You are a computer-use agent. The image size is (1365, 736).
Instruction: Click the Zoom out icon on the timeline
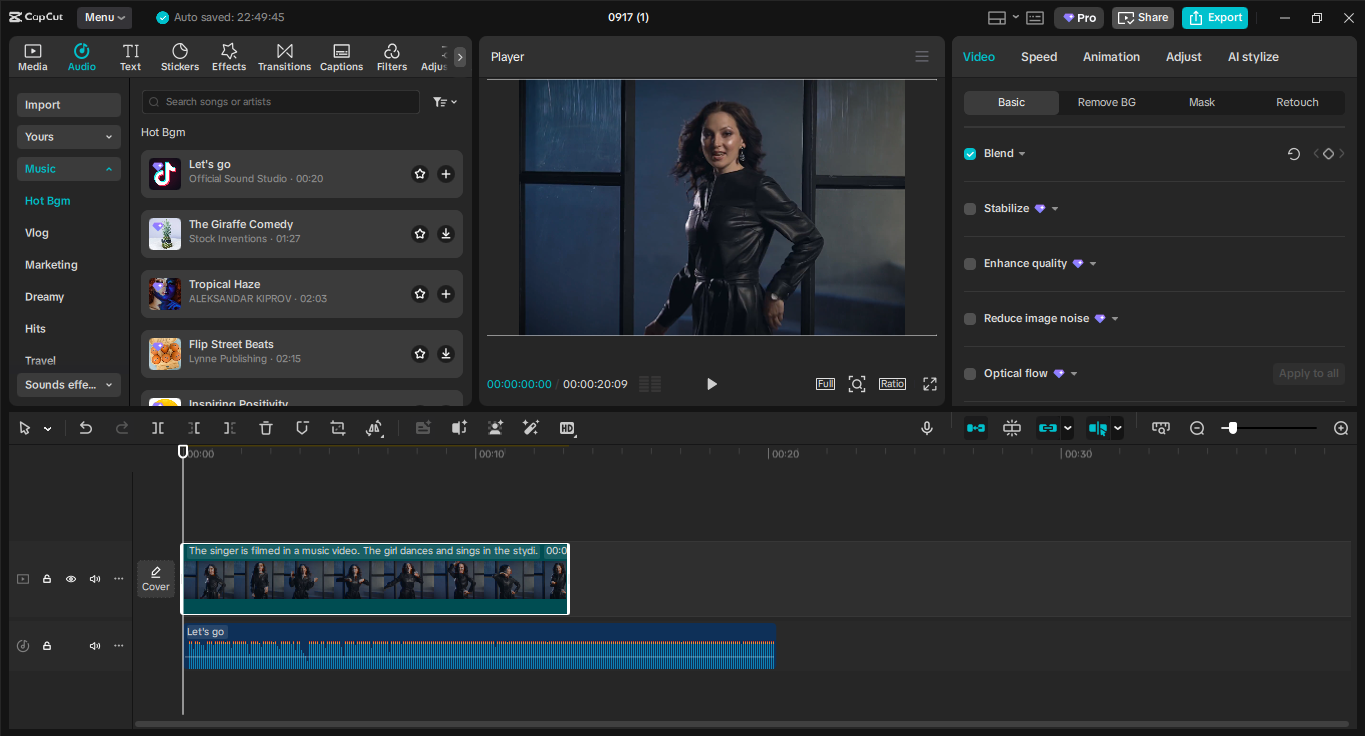coord(1197,427)
